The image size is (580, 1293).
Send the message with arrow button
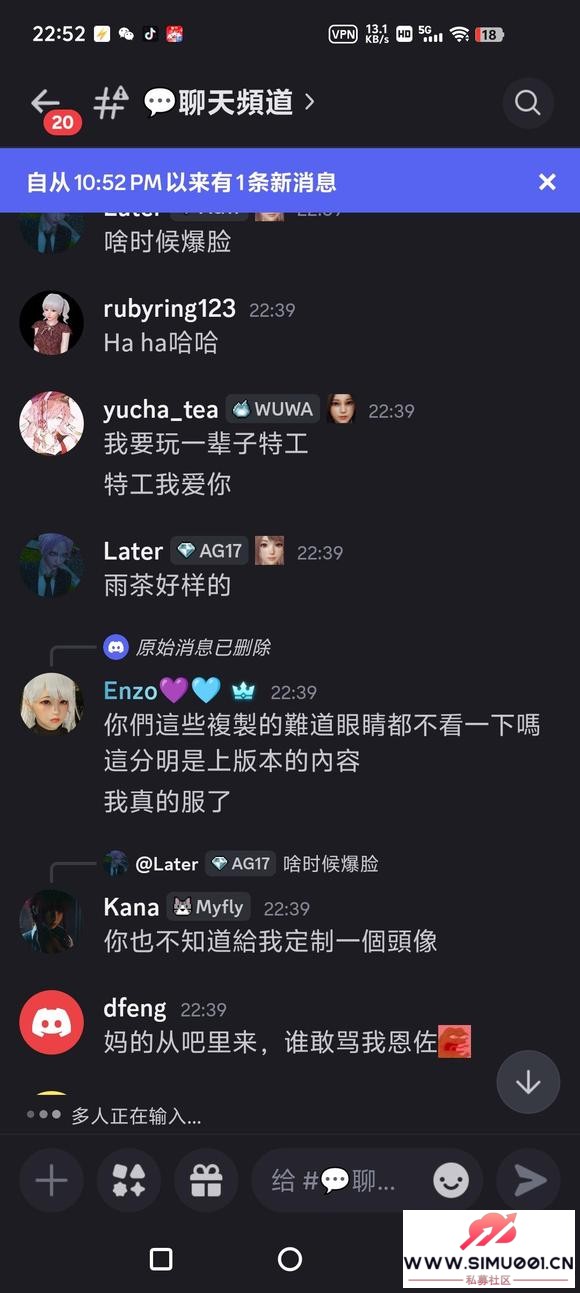(x=530, y=1181)
